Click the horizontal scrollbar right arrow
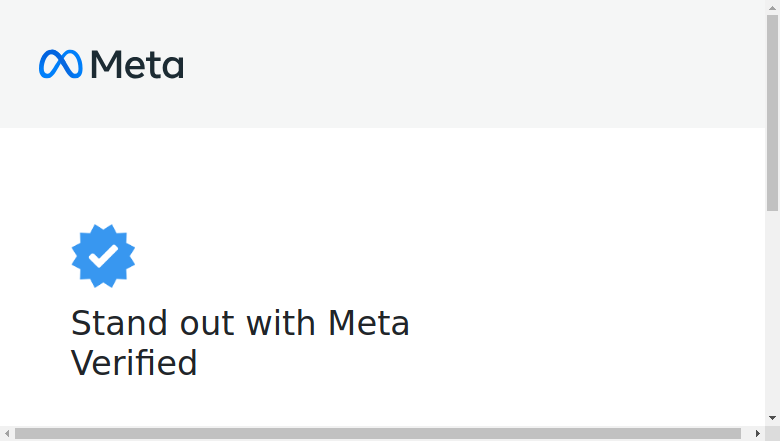Image resolution: width=780 pixels, height=441 pixels. click(758, 434)
